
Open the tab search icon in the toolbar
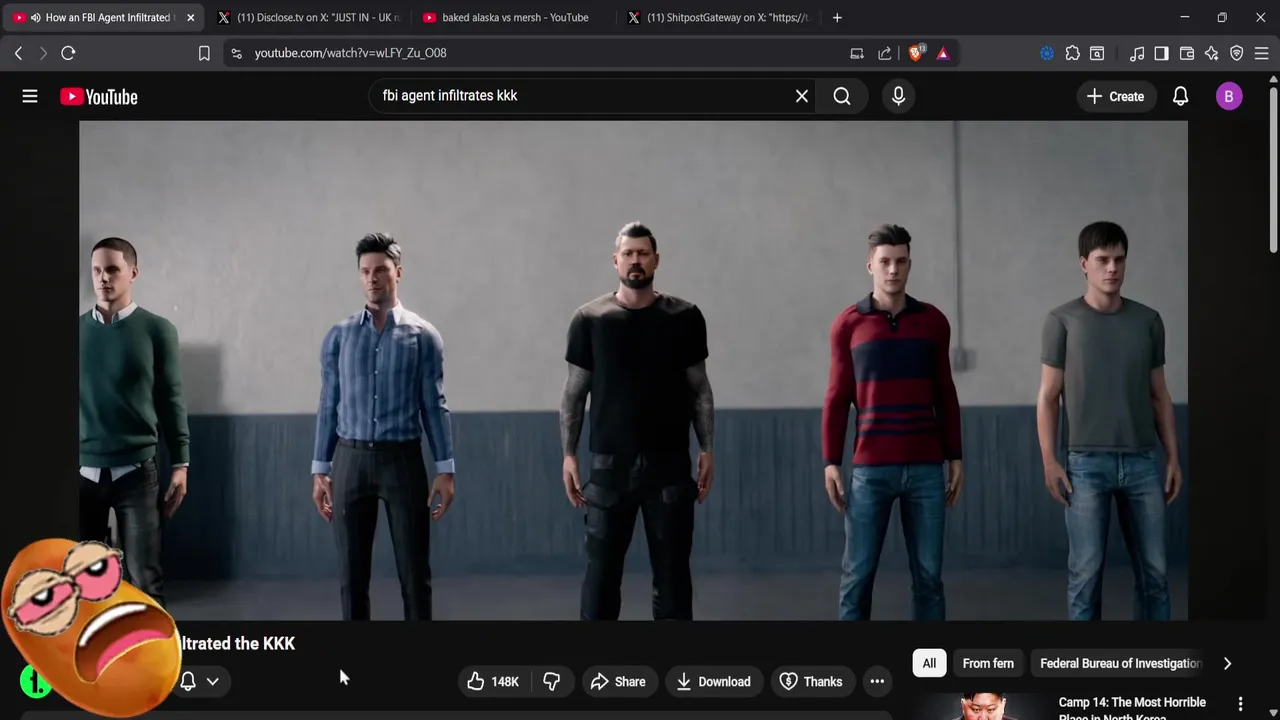1097,53
